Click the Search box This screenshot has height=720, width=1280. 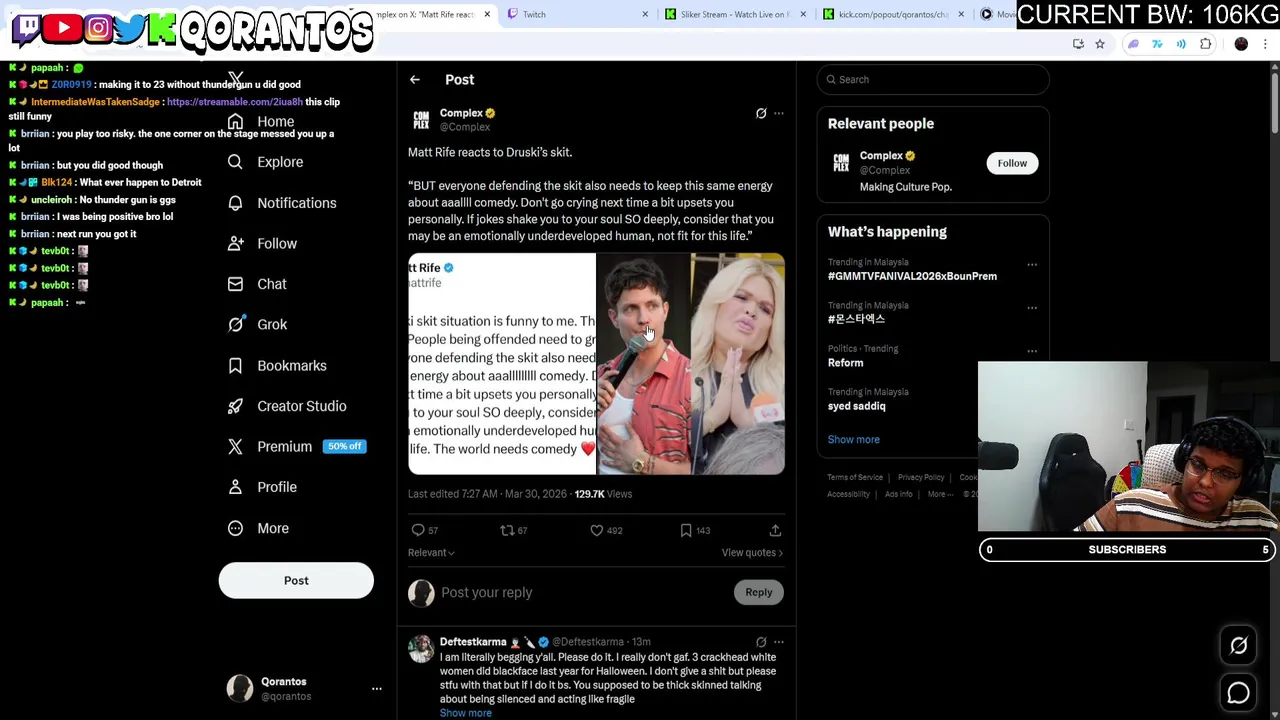click(933, 80)
